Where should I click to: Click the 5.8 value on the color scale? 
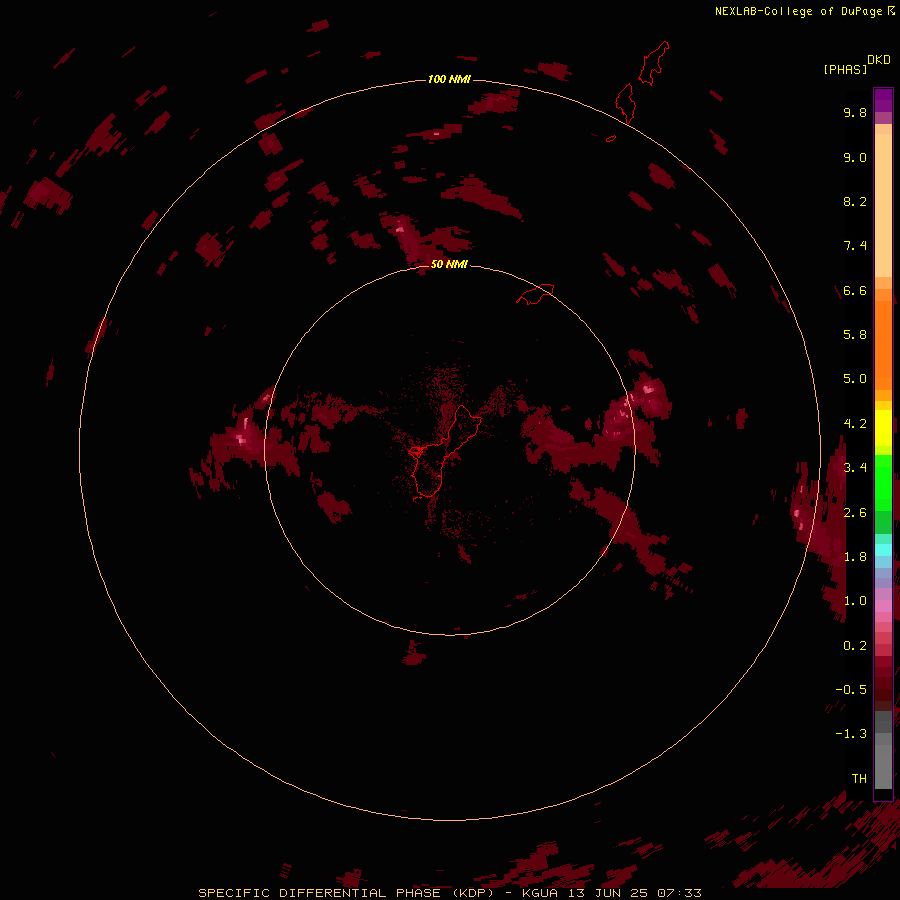(x=855, y=335)
